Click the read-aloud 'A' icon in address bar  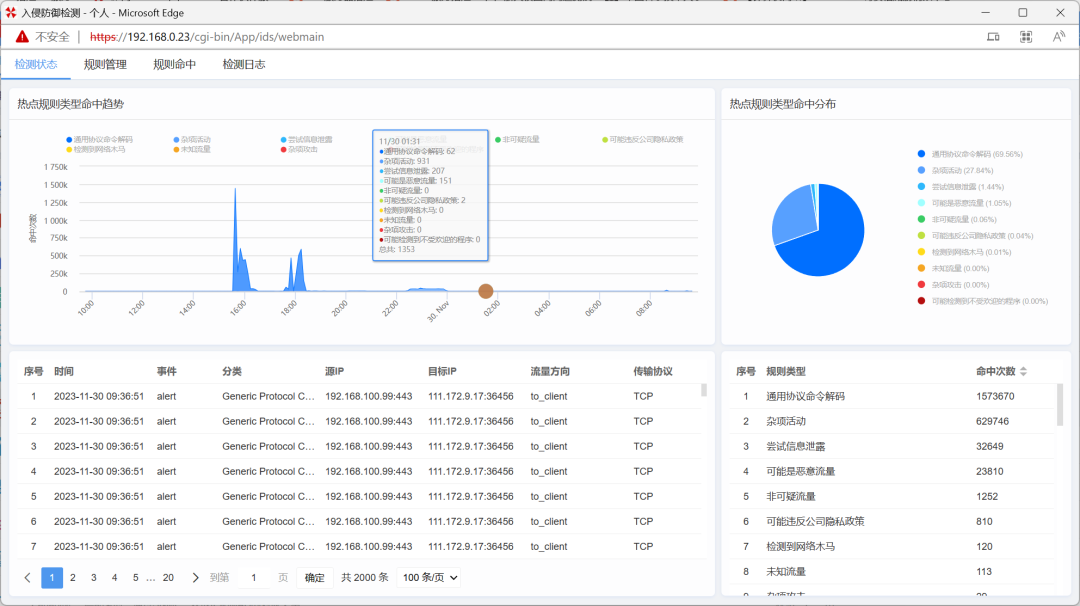(x=1059, y=36)
